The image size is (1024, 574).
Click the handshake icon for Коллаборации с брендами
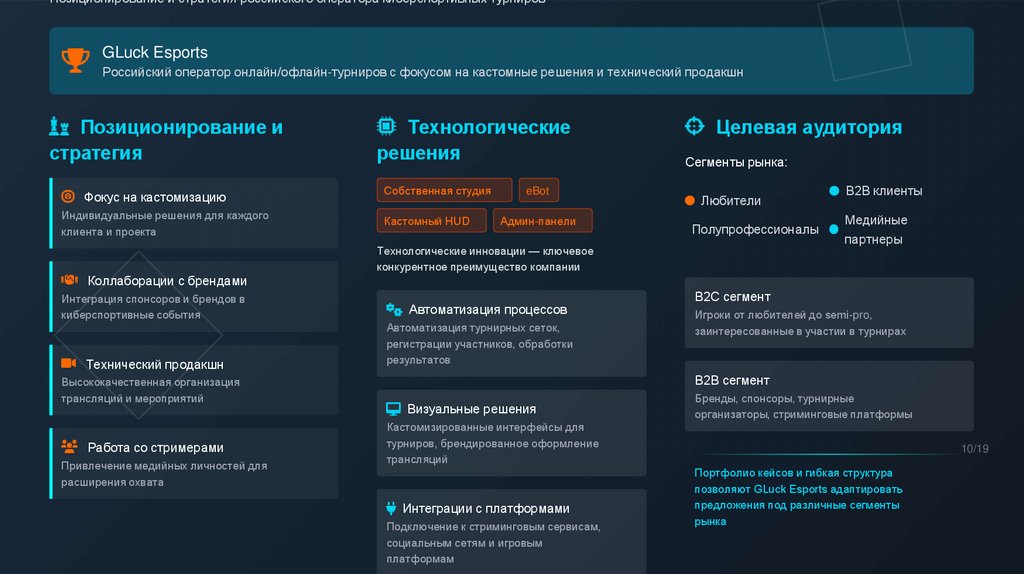69,280
